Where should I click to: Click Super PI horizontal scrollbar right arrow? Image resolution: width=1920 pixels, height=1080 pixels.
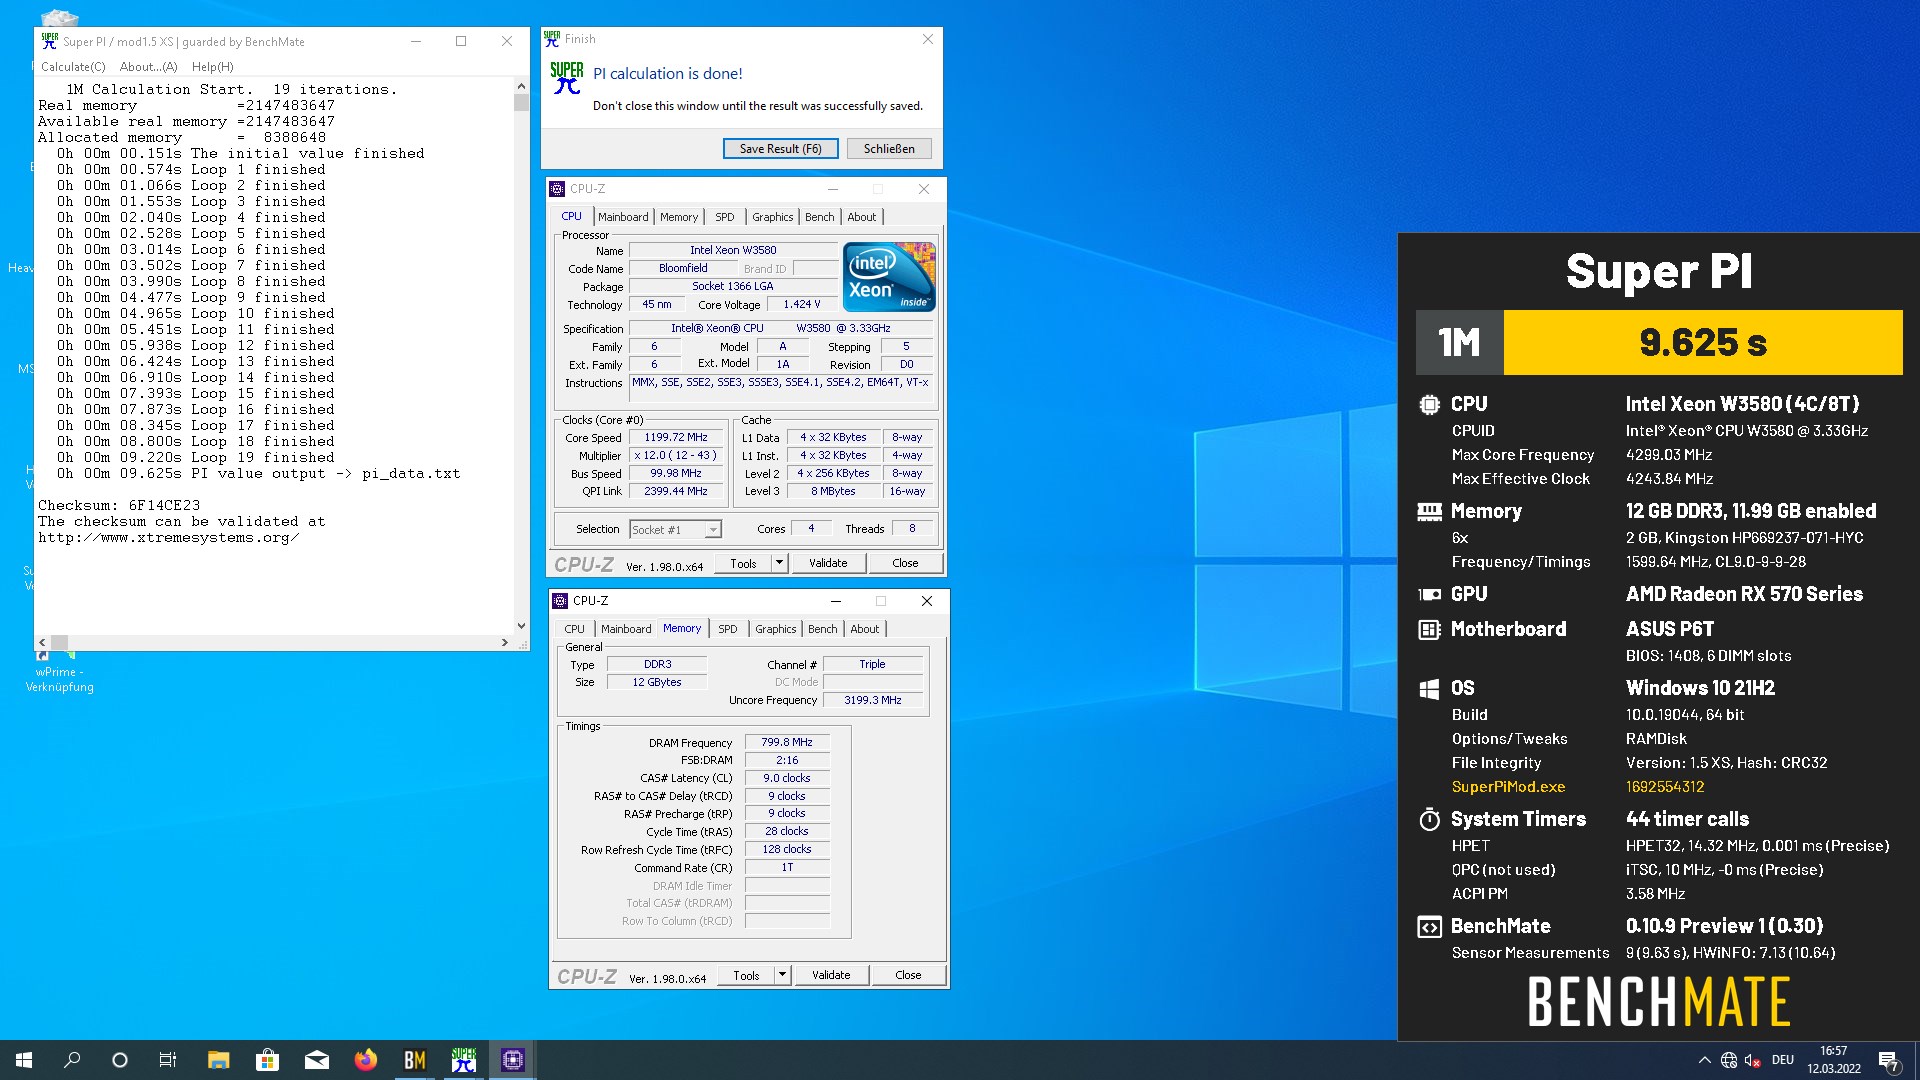point(505,642)
